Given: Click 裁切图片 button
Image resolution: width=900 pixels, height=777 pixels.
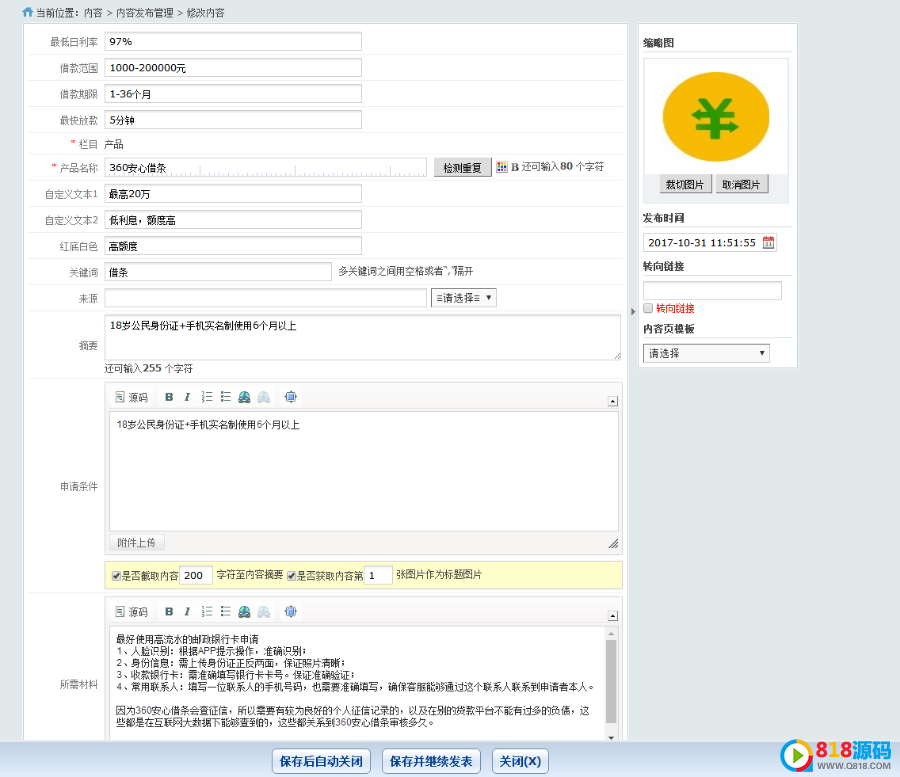Looking at the screenshot, I should click(685, 184).
